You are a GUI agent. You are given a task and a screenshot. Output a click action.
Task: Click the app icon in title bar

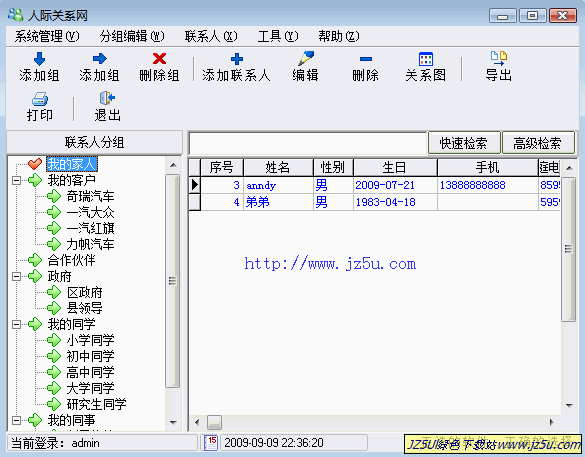pyautogui.click(x=16, y=15)
